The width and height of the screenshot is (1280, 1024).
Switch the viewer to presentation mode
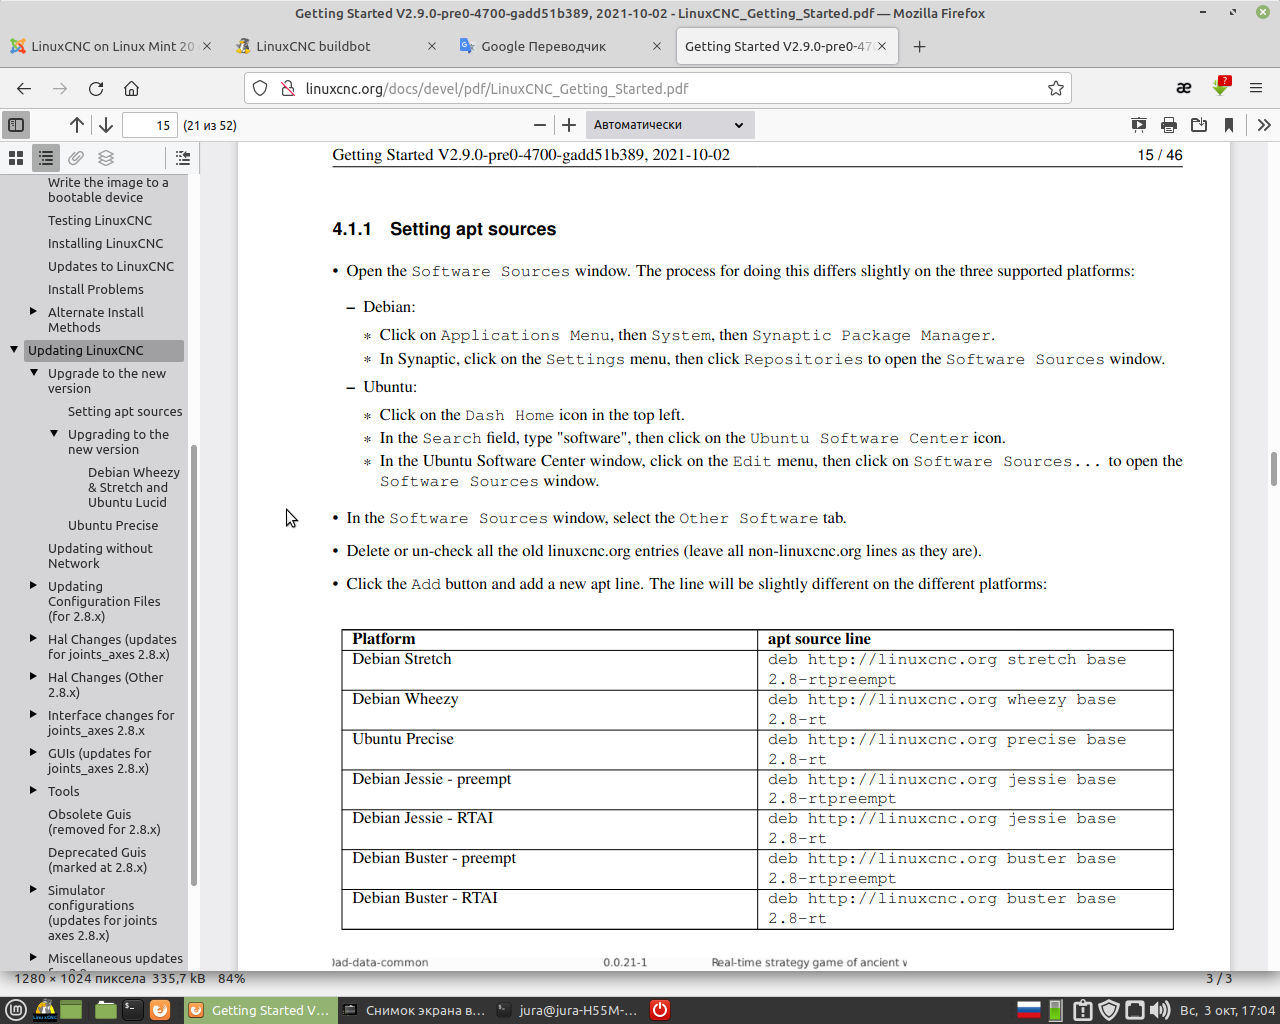pos(1138,125)
